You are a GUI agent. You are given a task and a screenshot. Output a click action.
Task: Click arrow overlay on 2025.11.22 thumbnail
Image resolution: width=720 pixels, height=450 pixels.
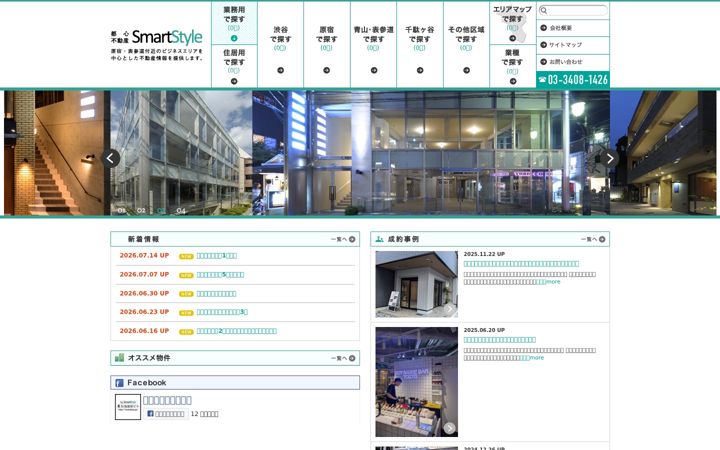[450, 309]
